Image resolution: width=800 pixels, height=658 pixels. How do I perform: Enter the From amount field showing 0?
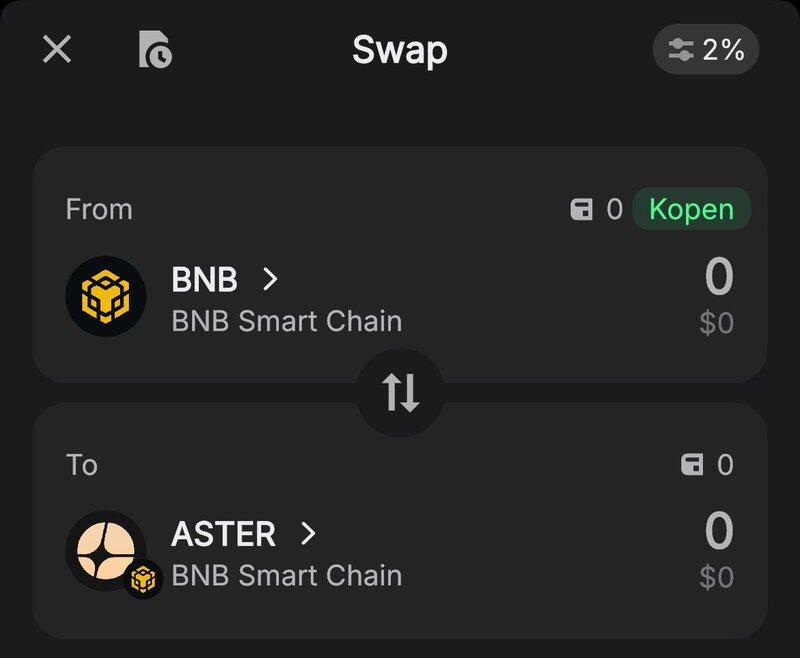click(718, 278)
